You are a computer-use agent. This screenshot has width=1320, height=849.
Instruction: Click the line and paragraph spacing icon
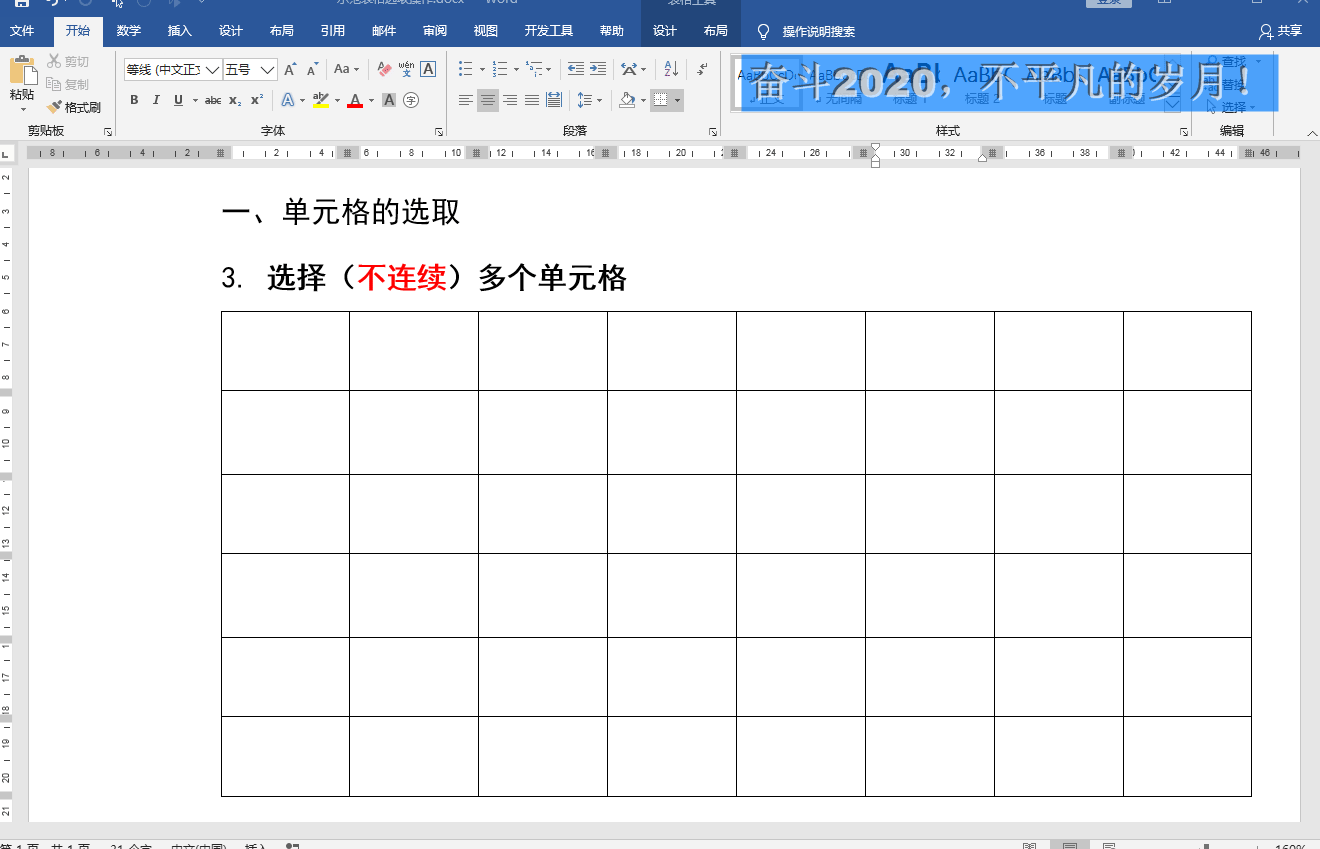585,100
